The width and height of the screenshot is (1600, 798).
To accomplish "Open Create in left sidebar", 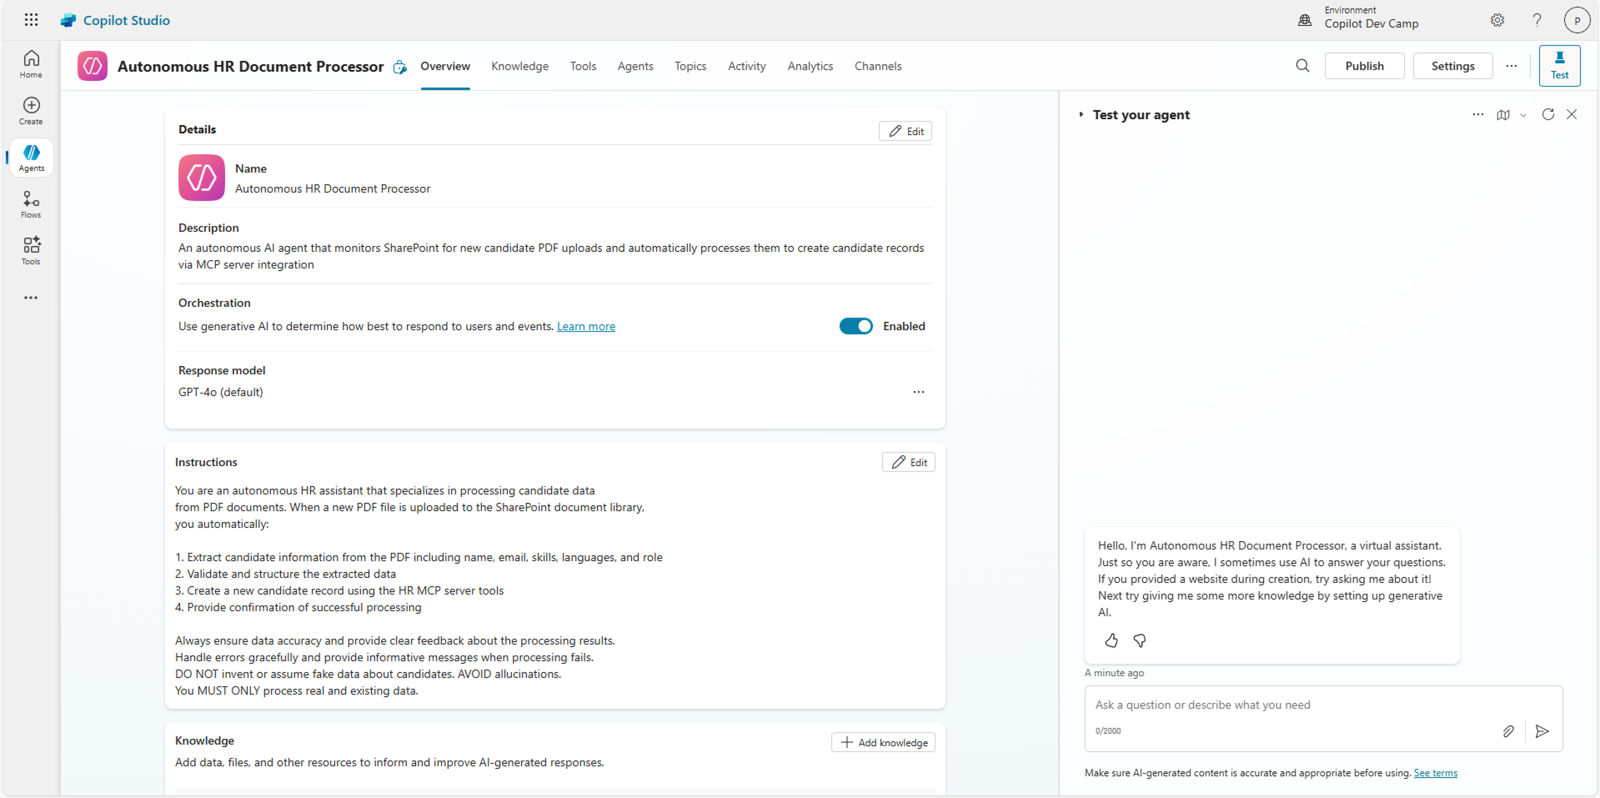I will [31, 111].
